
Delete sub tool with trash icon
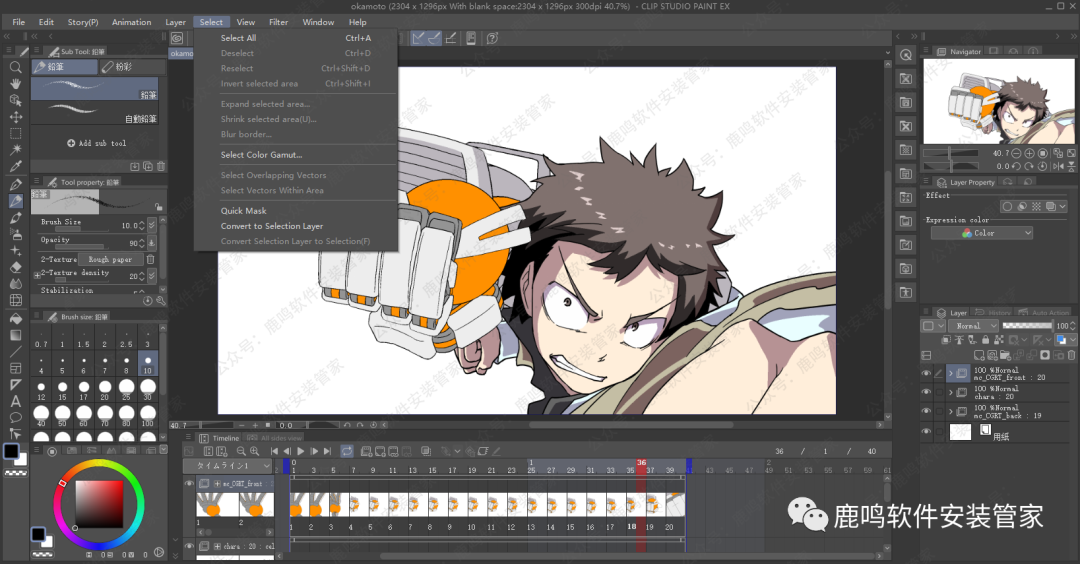click(x=161, y=166)
